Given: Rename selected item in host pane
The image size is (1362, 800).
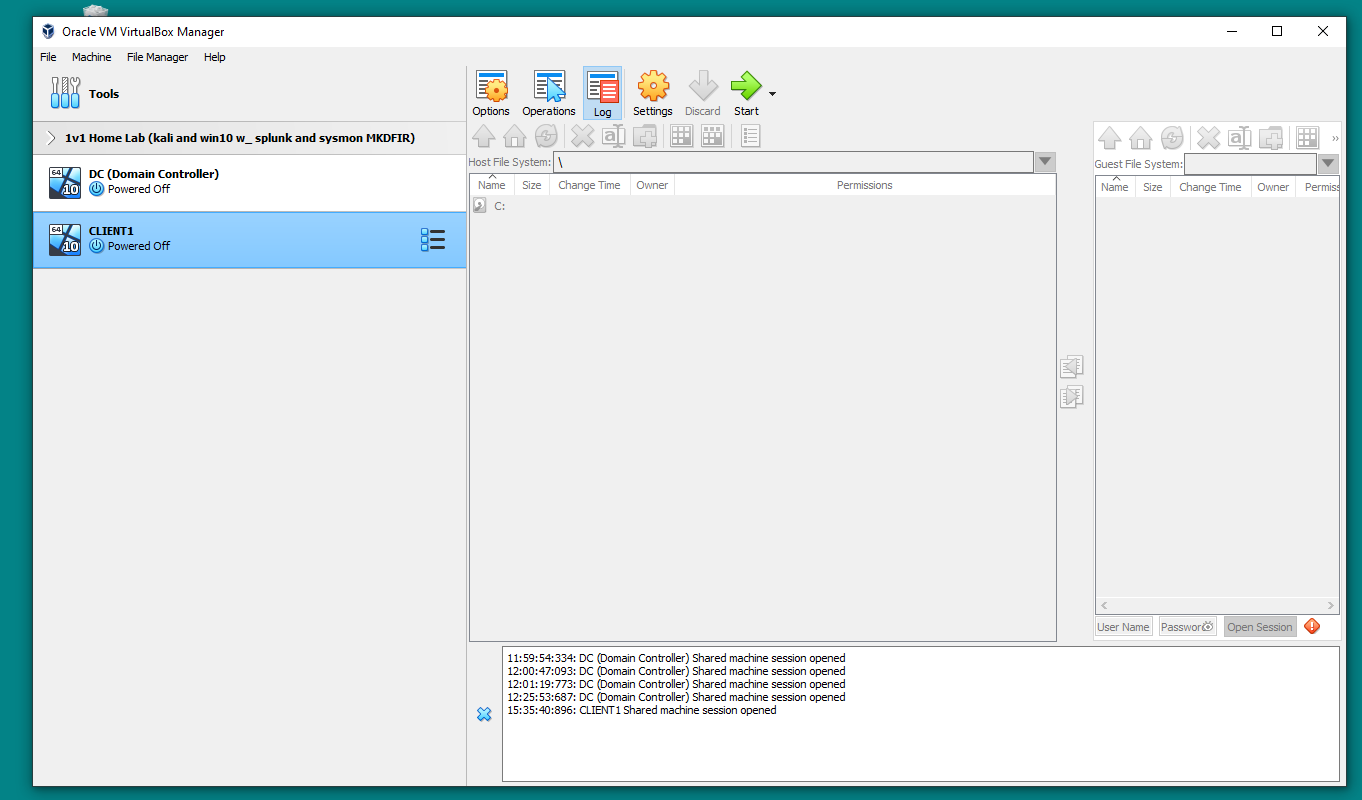Looking at the screenshot, I should click(614, 136).
